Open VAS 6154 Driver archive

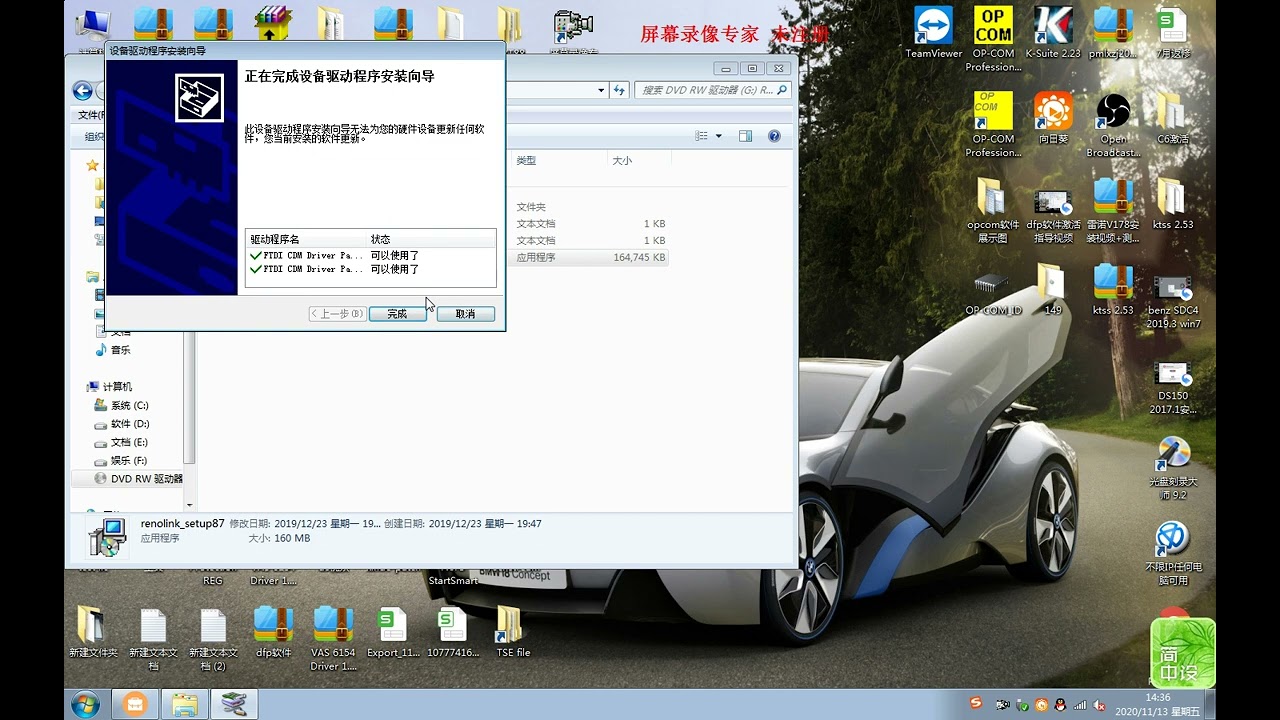coord(333,640)
